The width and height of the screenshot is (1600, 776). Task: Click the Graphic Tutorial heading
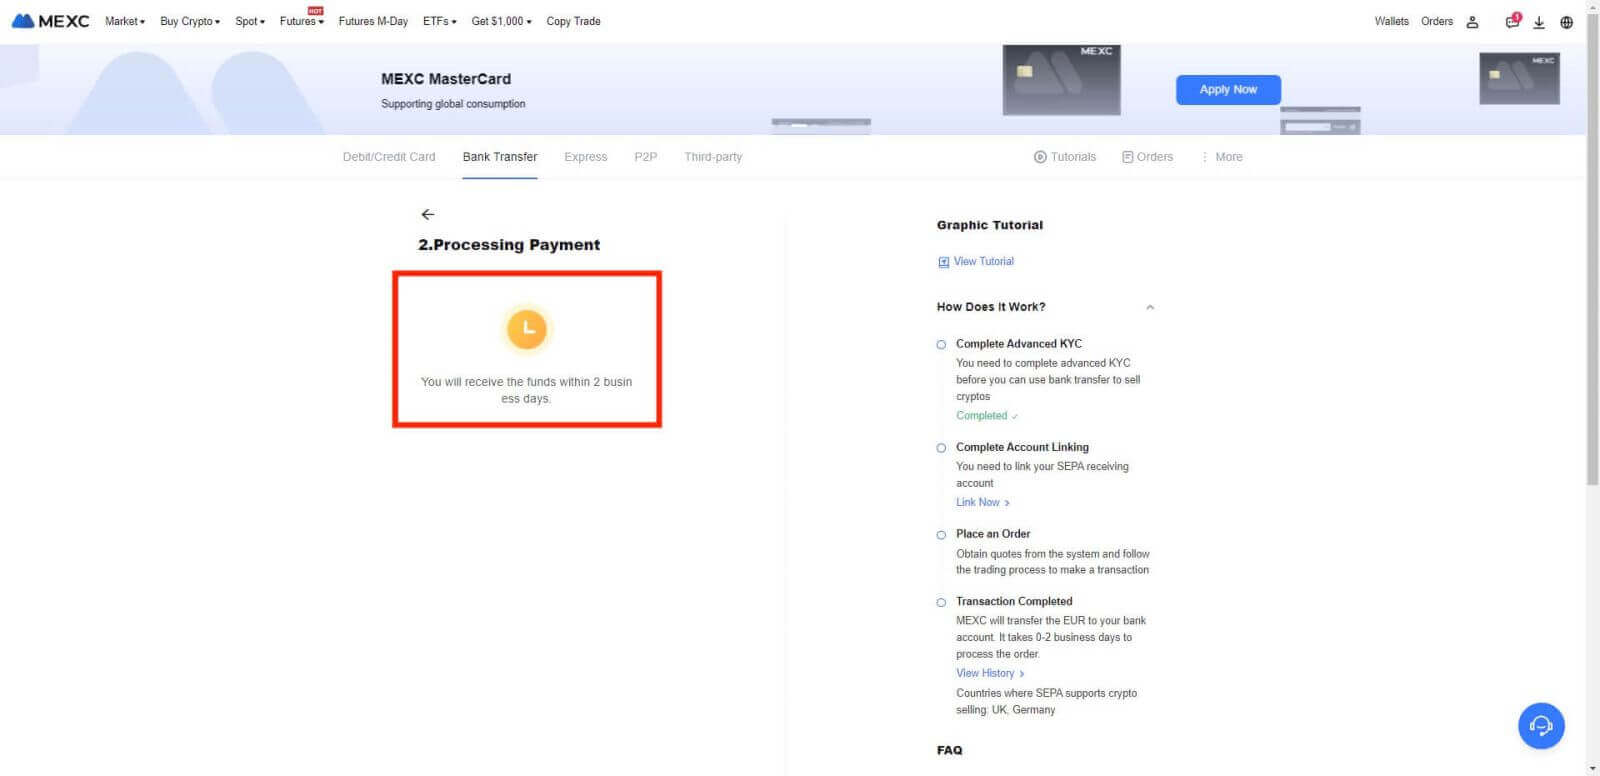990,225
